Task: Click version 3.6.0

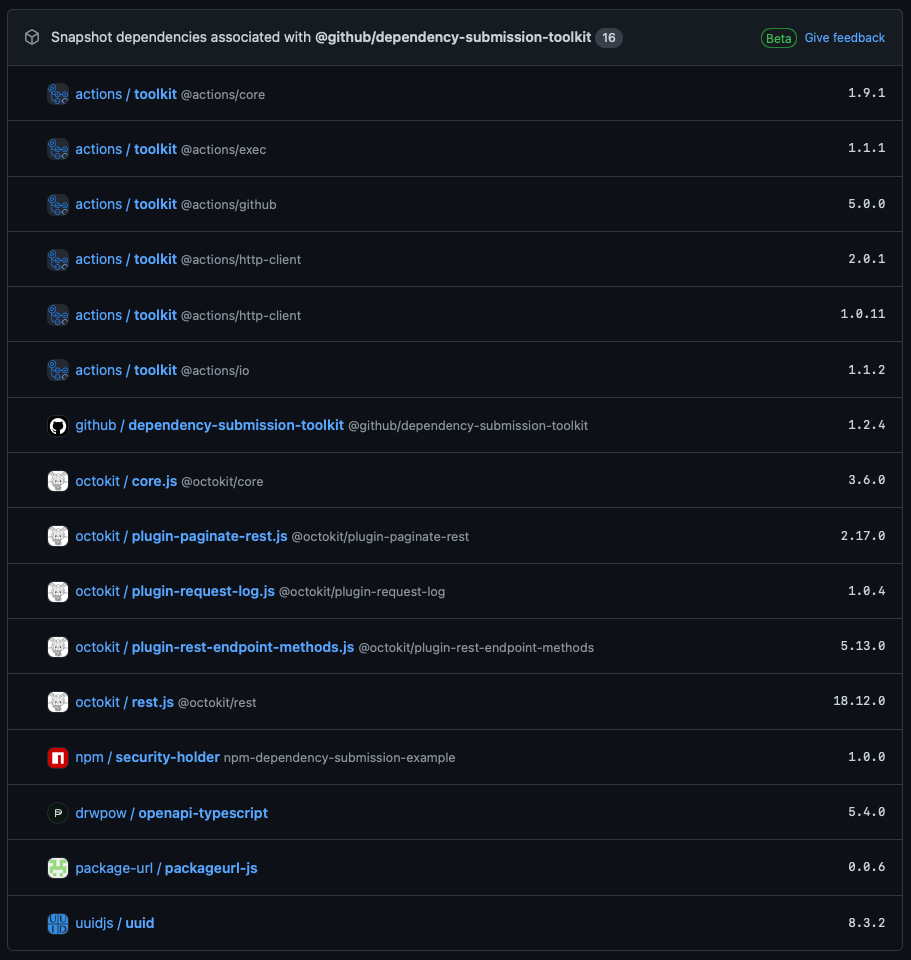Action: tap(866, 480)
